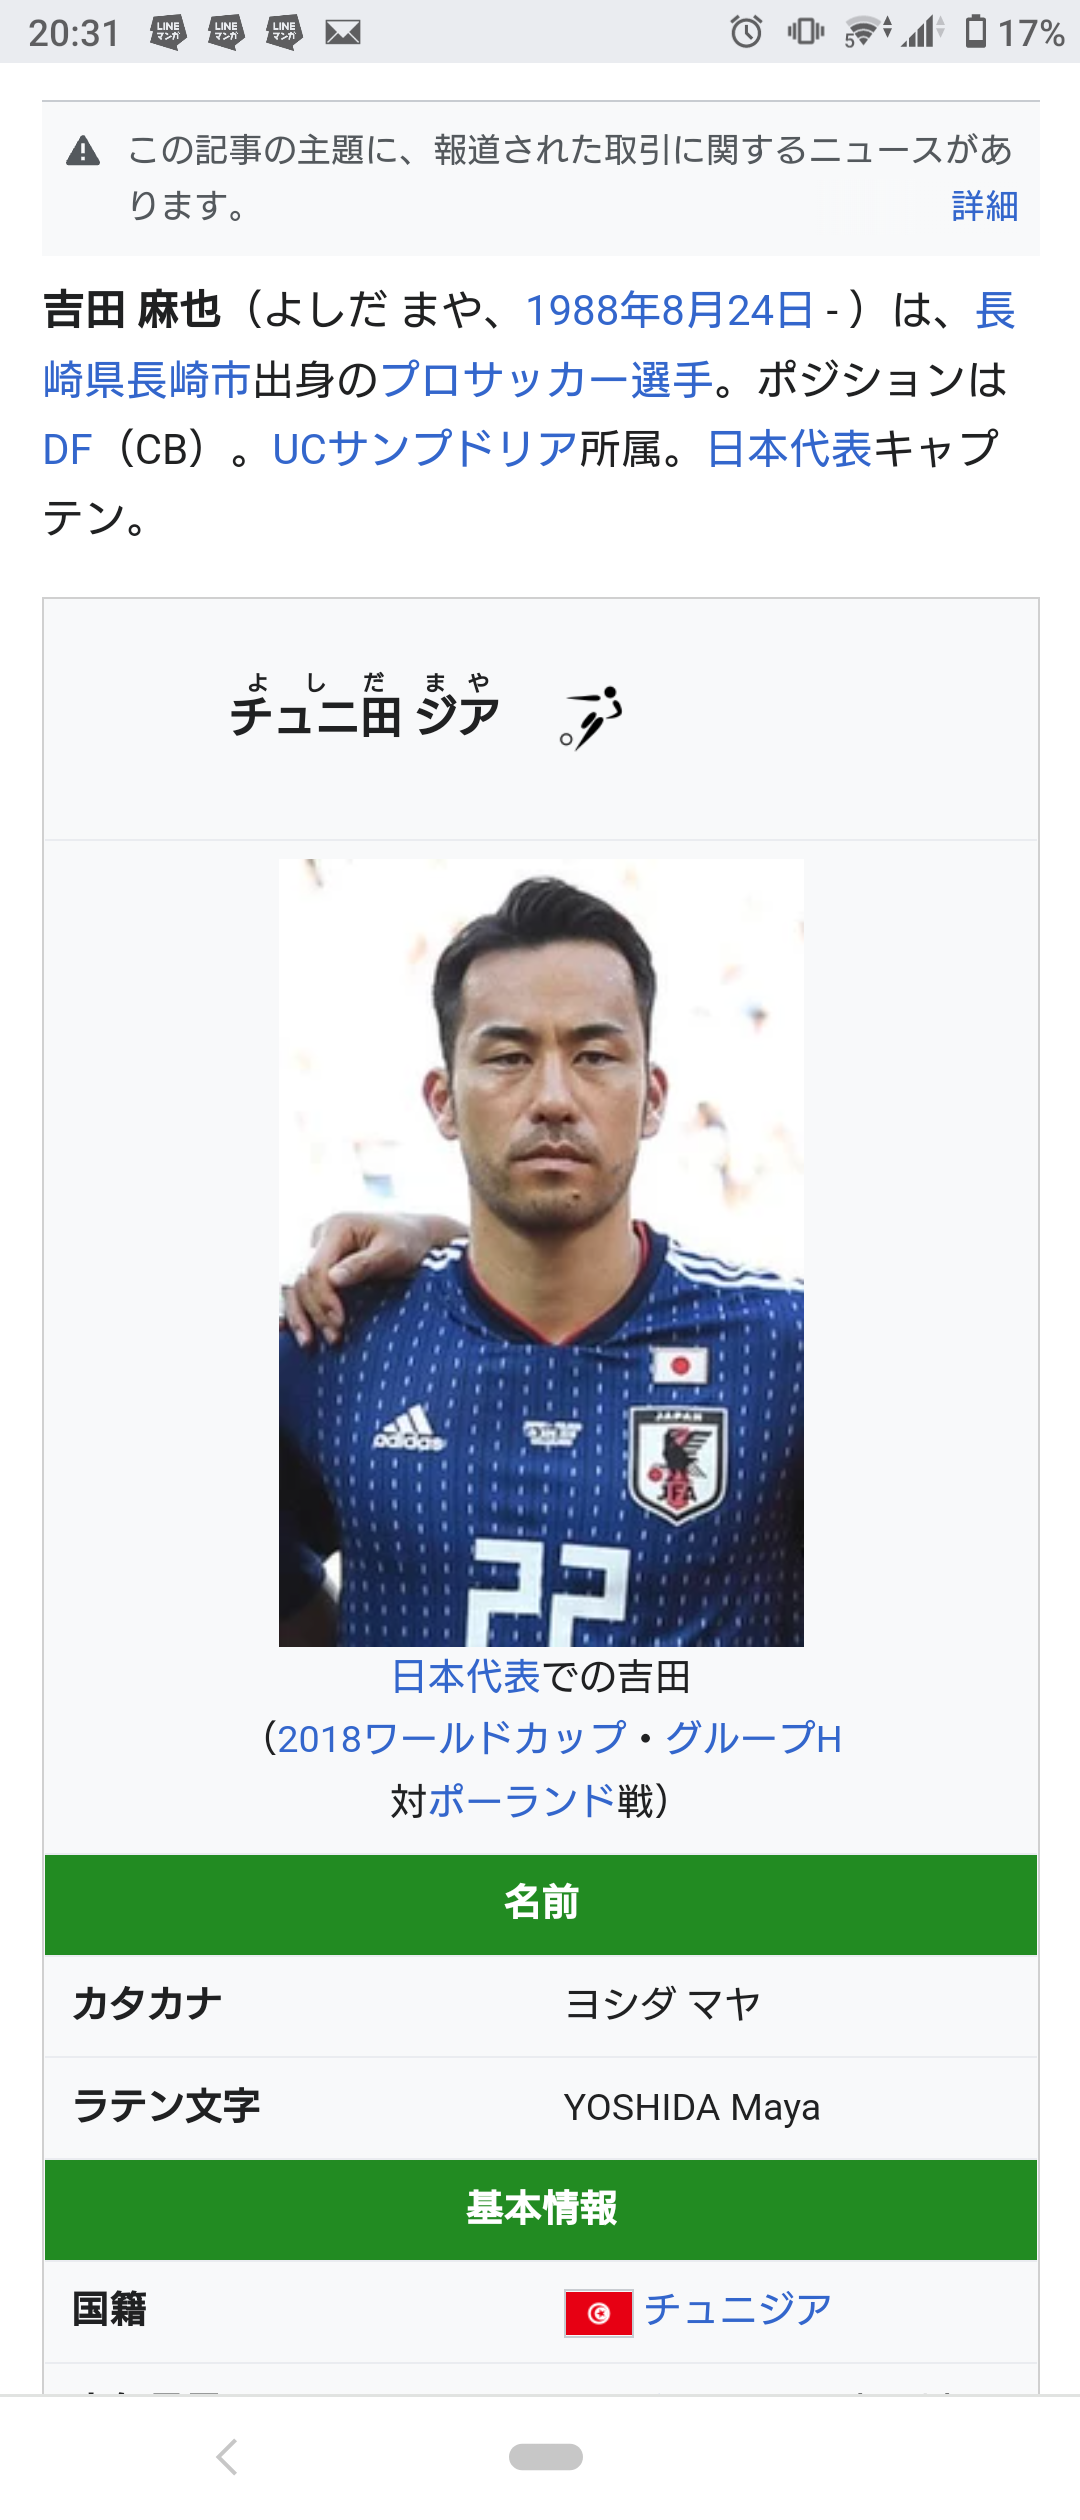Tap the Tunisia flag icon
Viewport: 1080px width, 2520px height.
click(x=598, y=2313)
